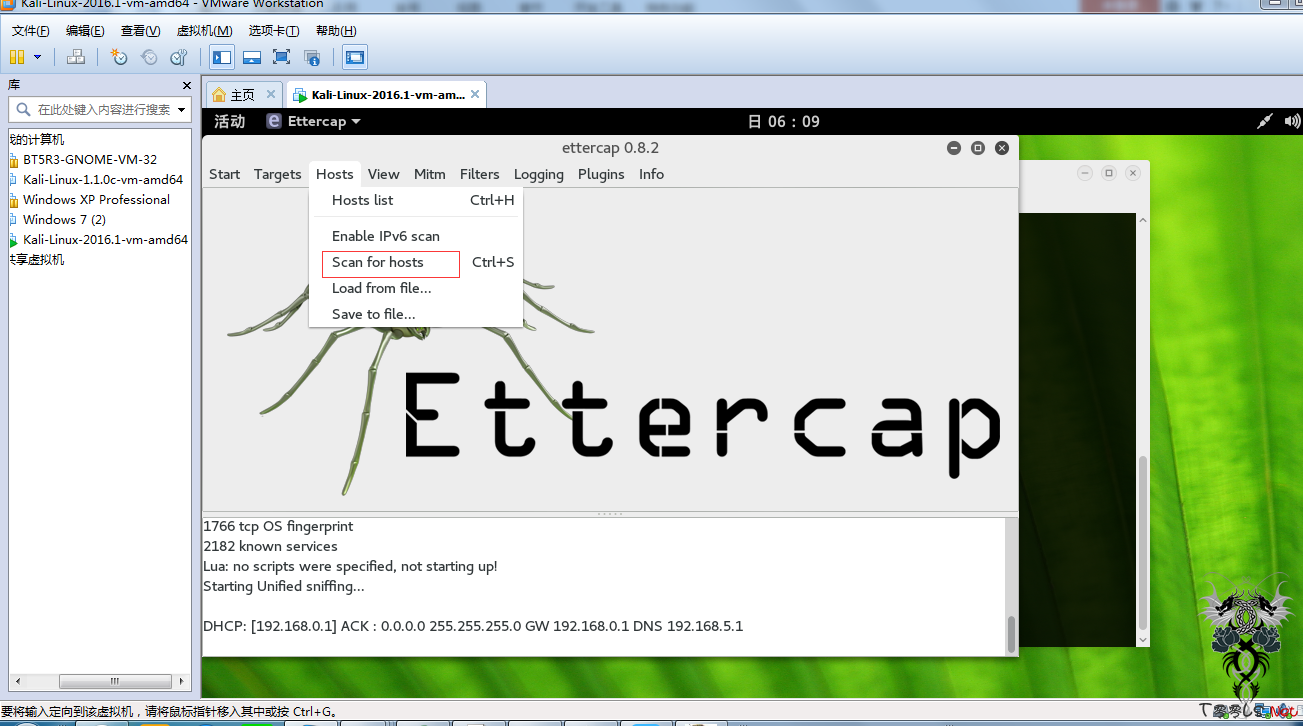Open ettercap Plugins menu
The image size is (1303, 726).
click(601, 174)
